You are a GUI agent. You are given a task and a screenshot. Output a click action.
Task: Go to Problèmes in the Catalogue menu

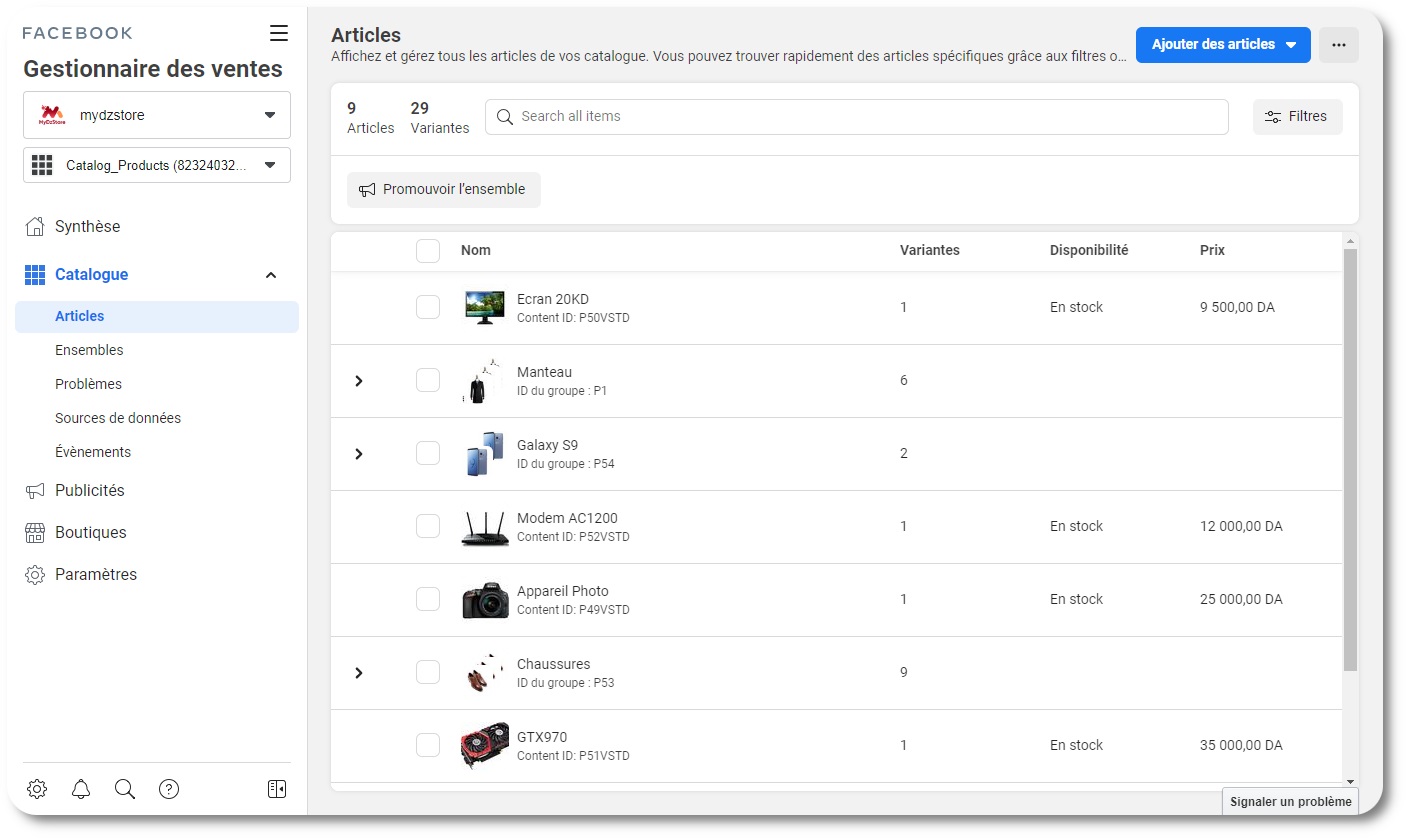[x=88, y=384]
